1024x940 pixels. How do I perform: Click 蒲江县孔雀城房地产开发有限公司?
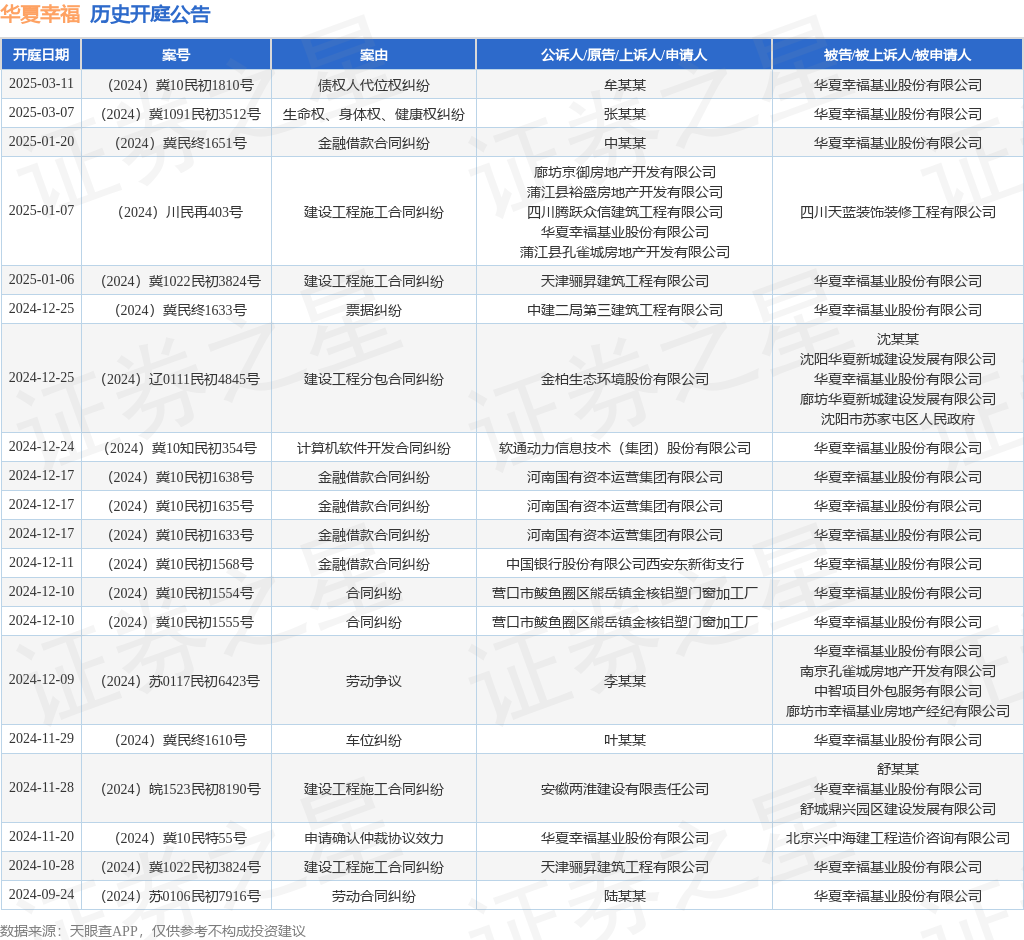coord(624,252)
